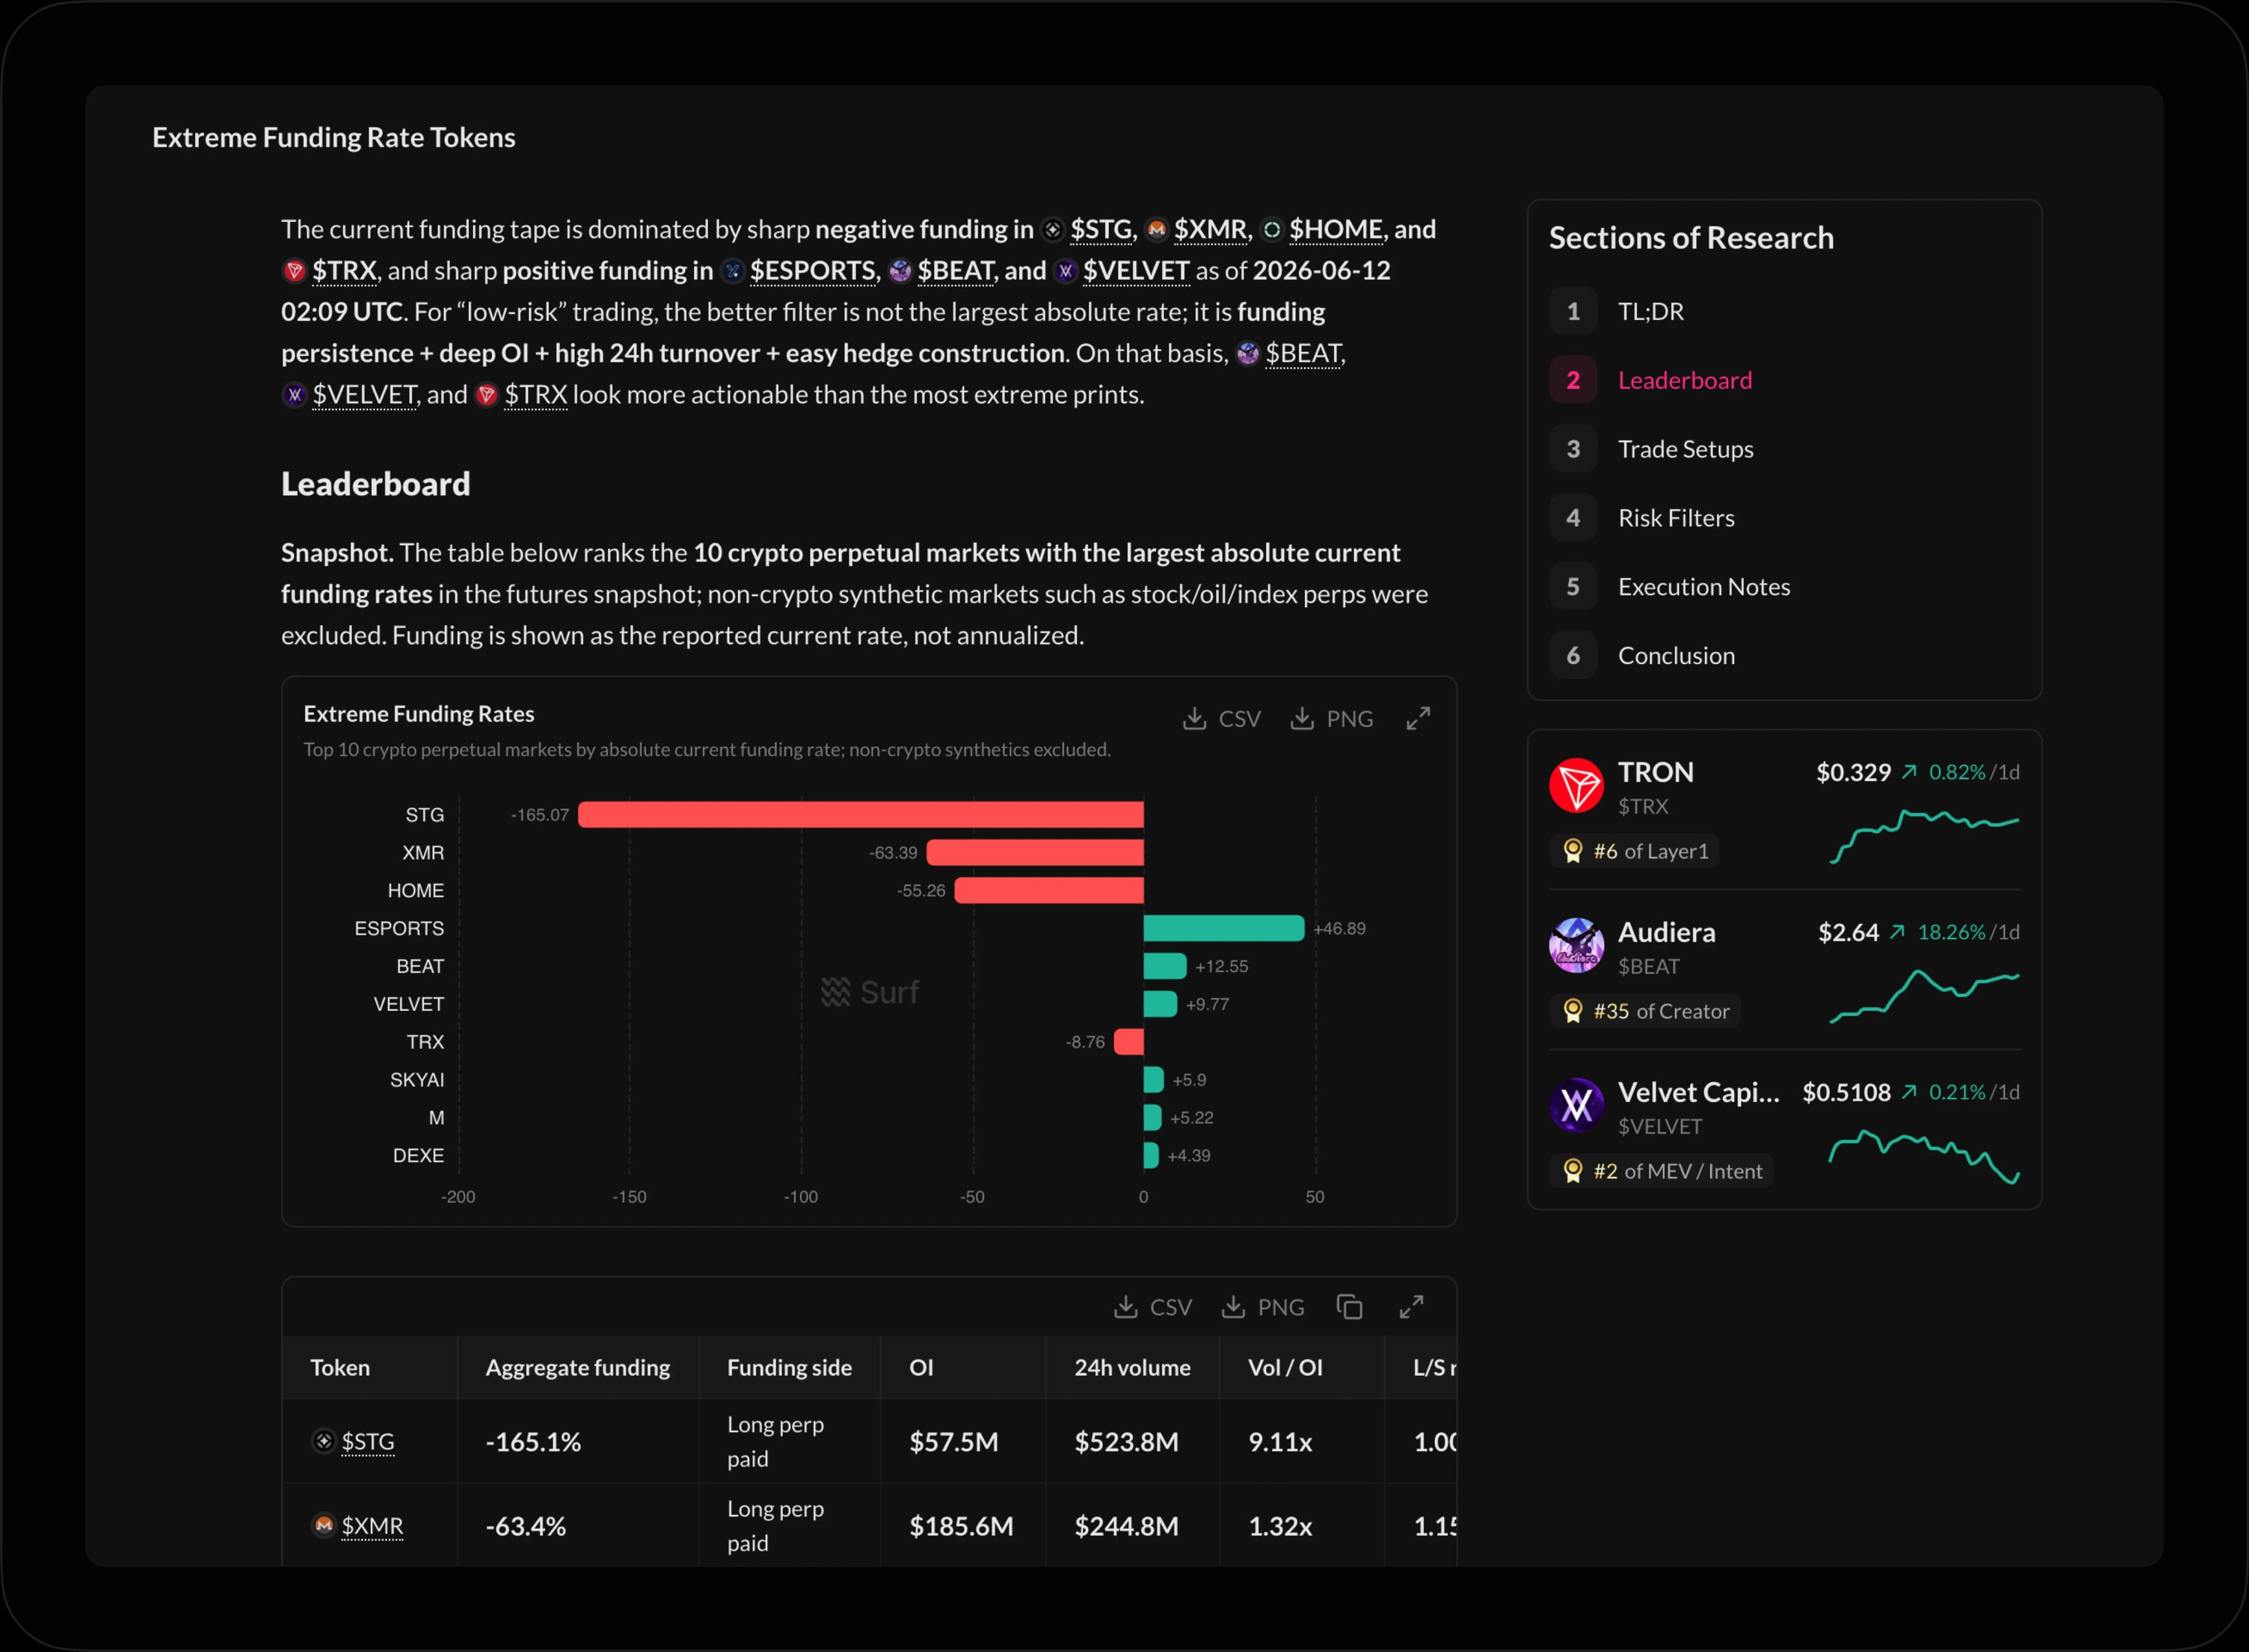Jump to the Trade Setups section

click(x=1784, y=449)
